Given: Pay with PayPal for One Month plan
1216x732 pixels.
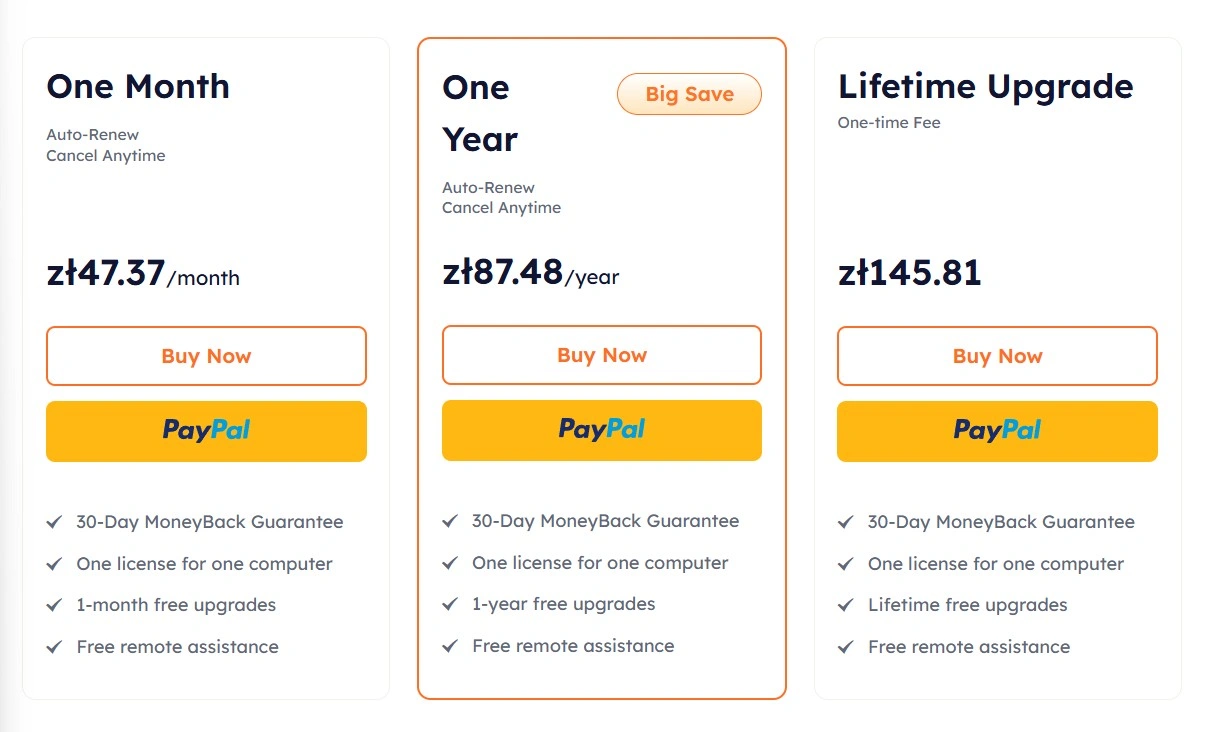Looking at the screenshot, I should pyautogui.click(x=206, y=431).
